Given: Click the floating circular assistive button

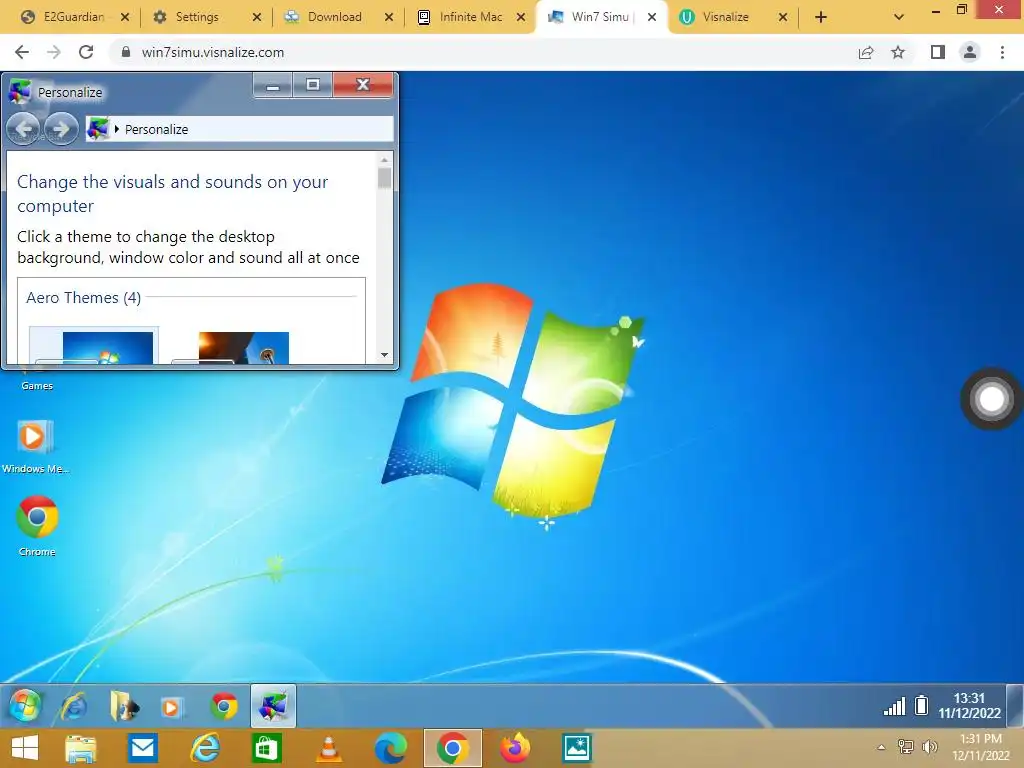Looking at the screenshot, I should (x=991, y=399).
